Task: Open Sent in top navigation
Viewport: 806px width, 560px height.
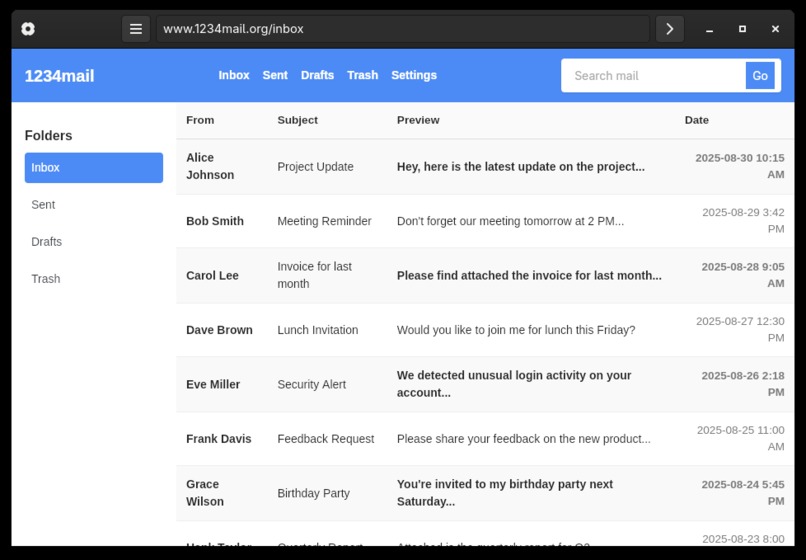Action: click(x=275, y=75)
